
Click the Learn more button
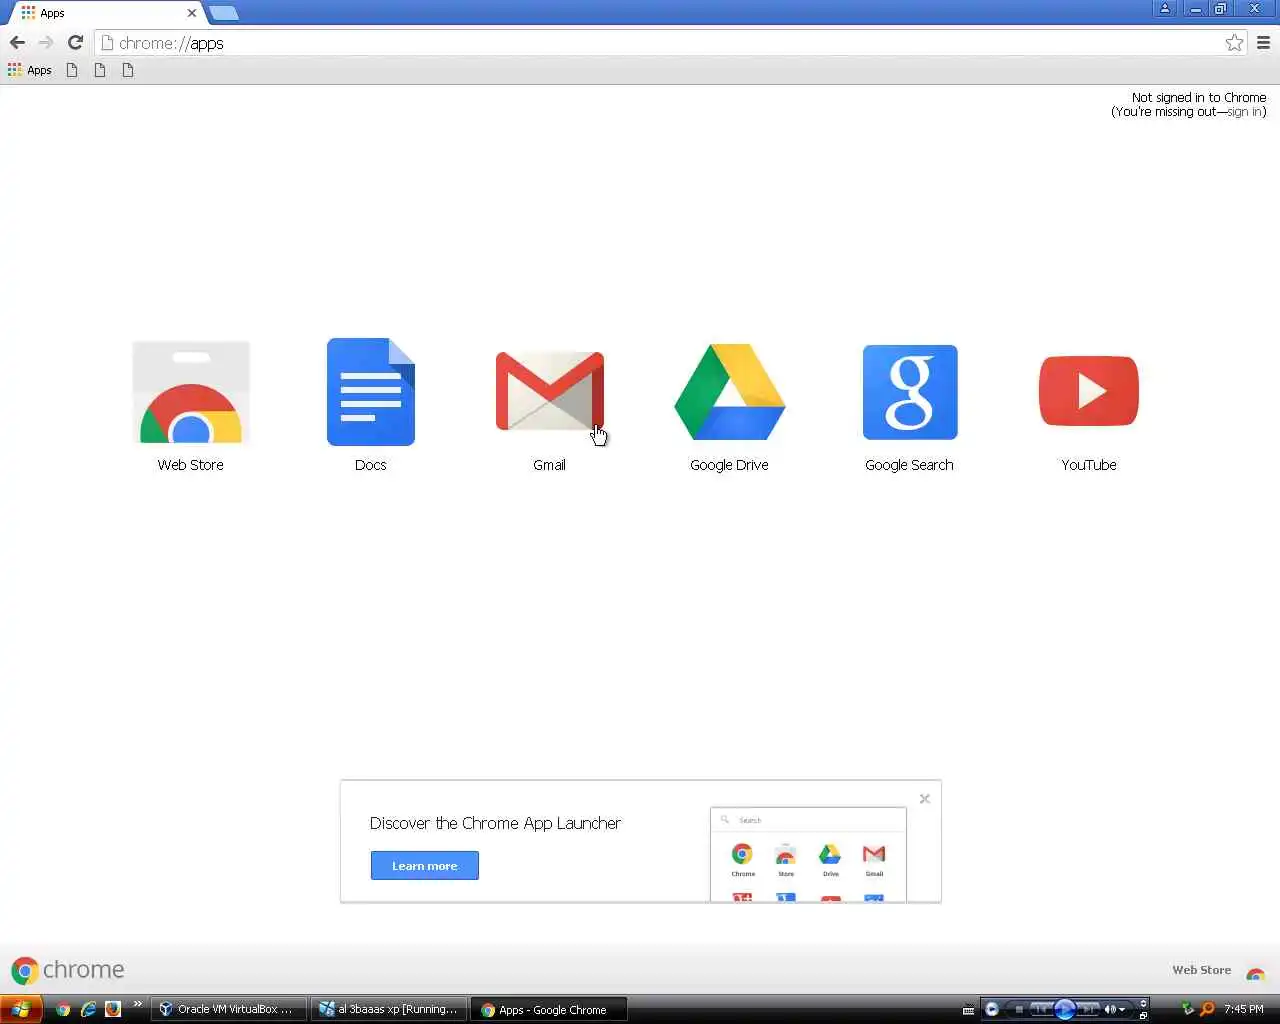(424, 866)
